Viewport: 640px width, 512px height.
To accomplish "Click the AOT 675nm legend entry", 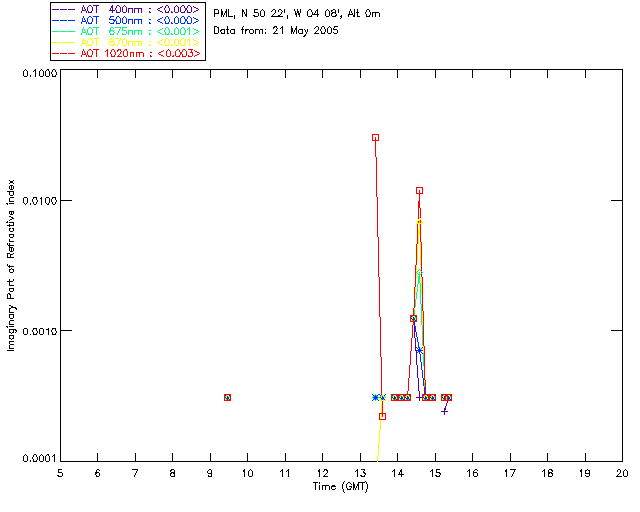I will [x=127, y=31].
